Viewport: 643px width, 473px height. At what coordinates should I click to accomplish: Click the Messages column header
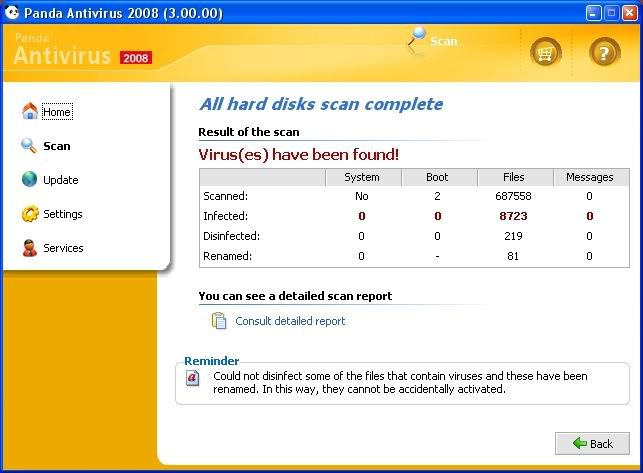pyautogui.click(x=591, y=177)
